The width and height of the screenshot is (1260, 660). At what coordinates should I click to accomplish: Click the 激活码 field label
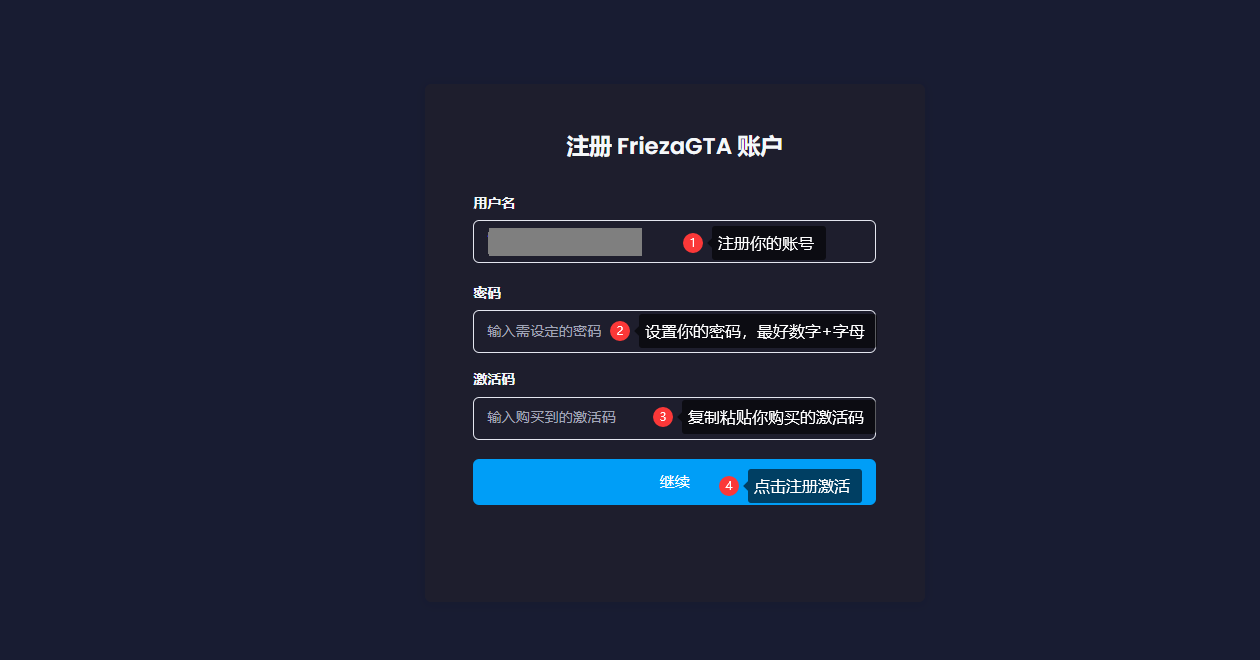click(x=494, y=380)
